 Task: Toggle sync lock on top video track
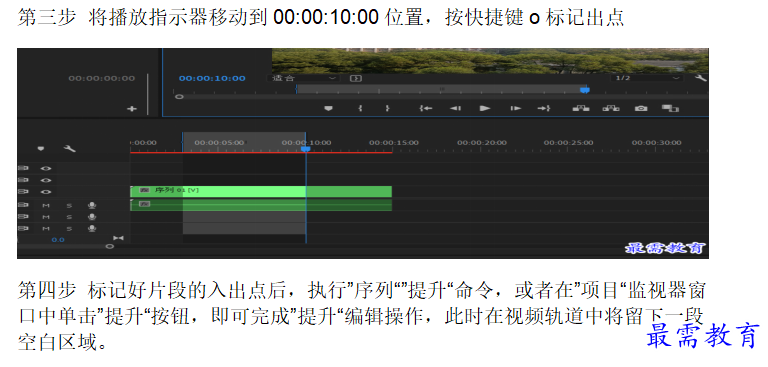(x=23, y=168)
